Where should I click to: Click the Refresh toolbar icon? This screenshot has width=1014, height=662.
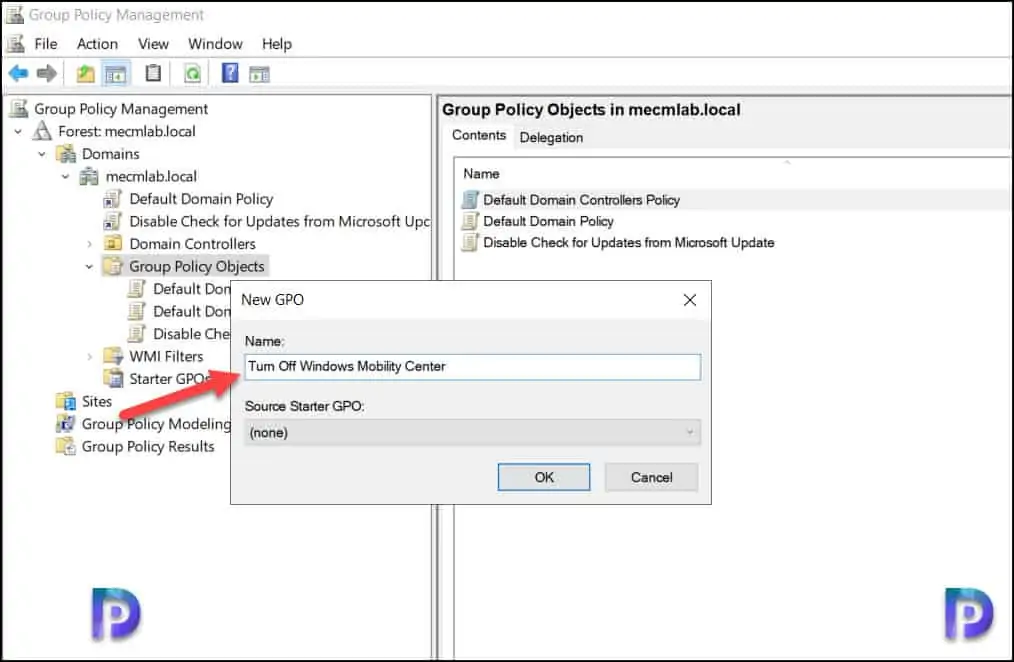pos(193,74)
